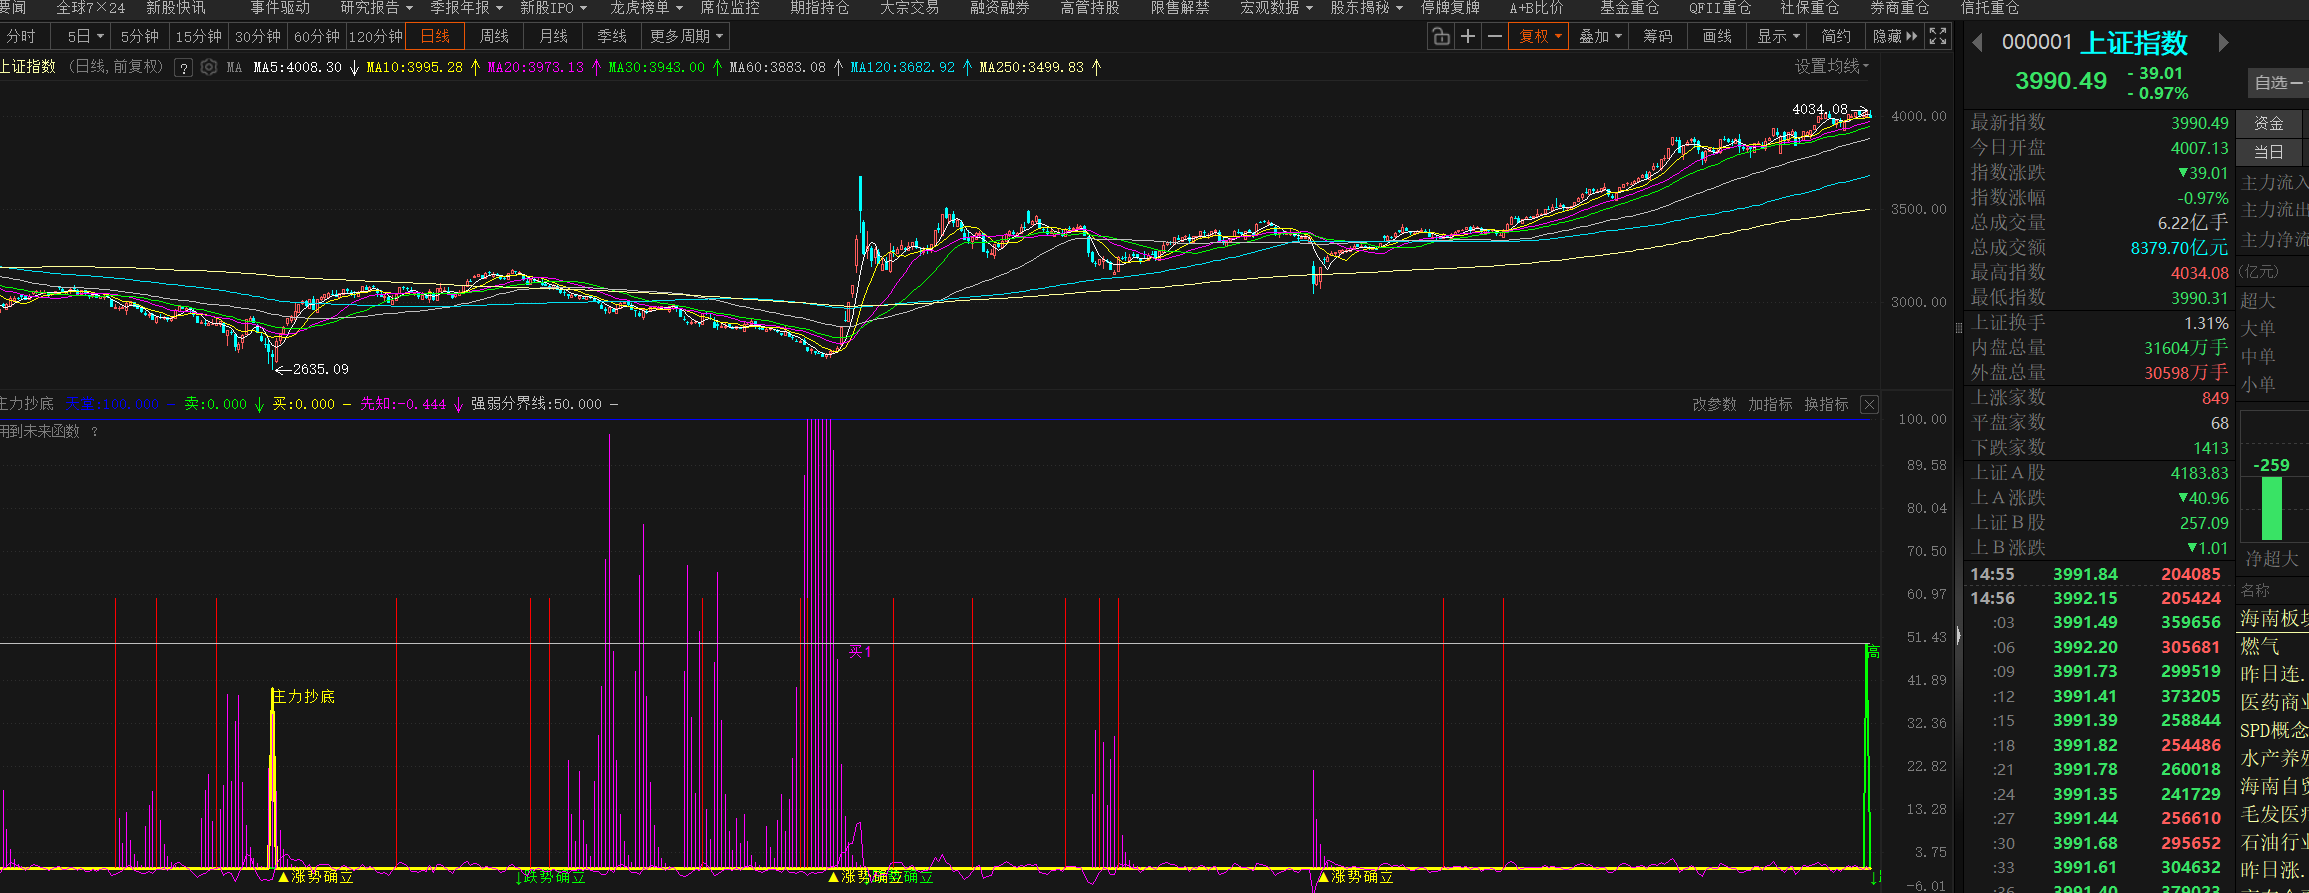Click the 自选 watchlist button

coord(2278,83)
